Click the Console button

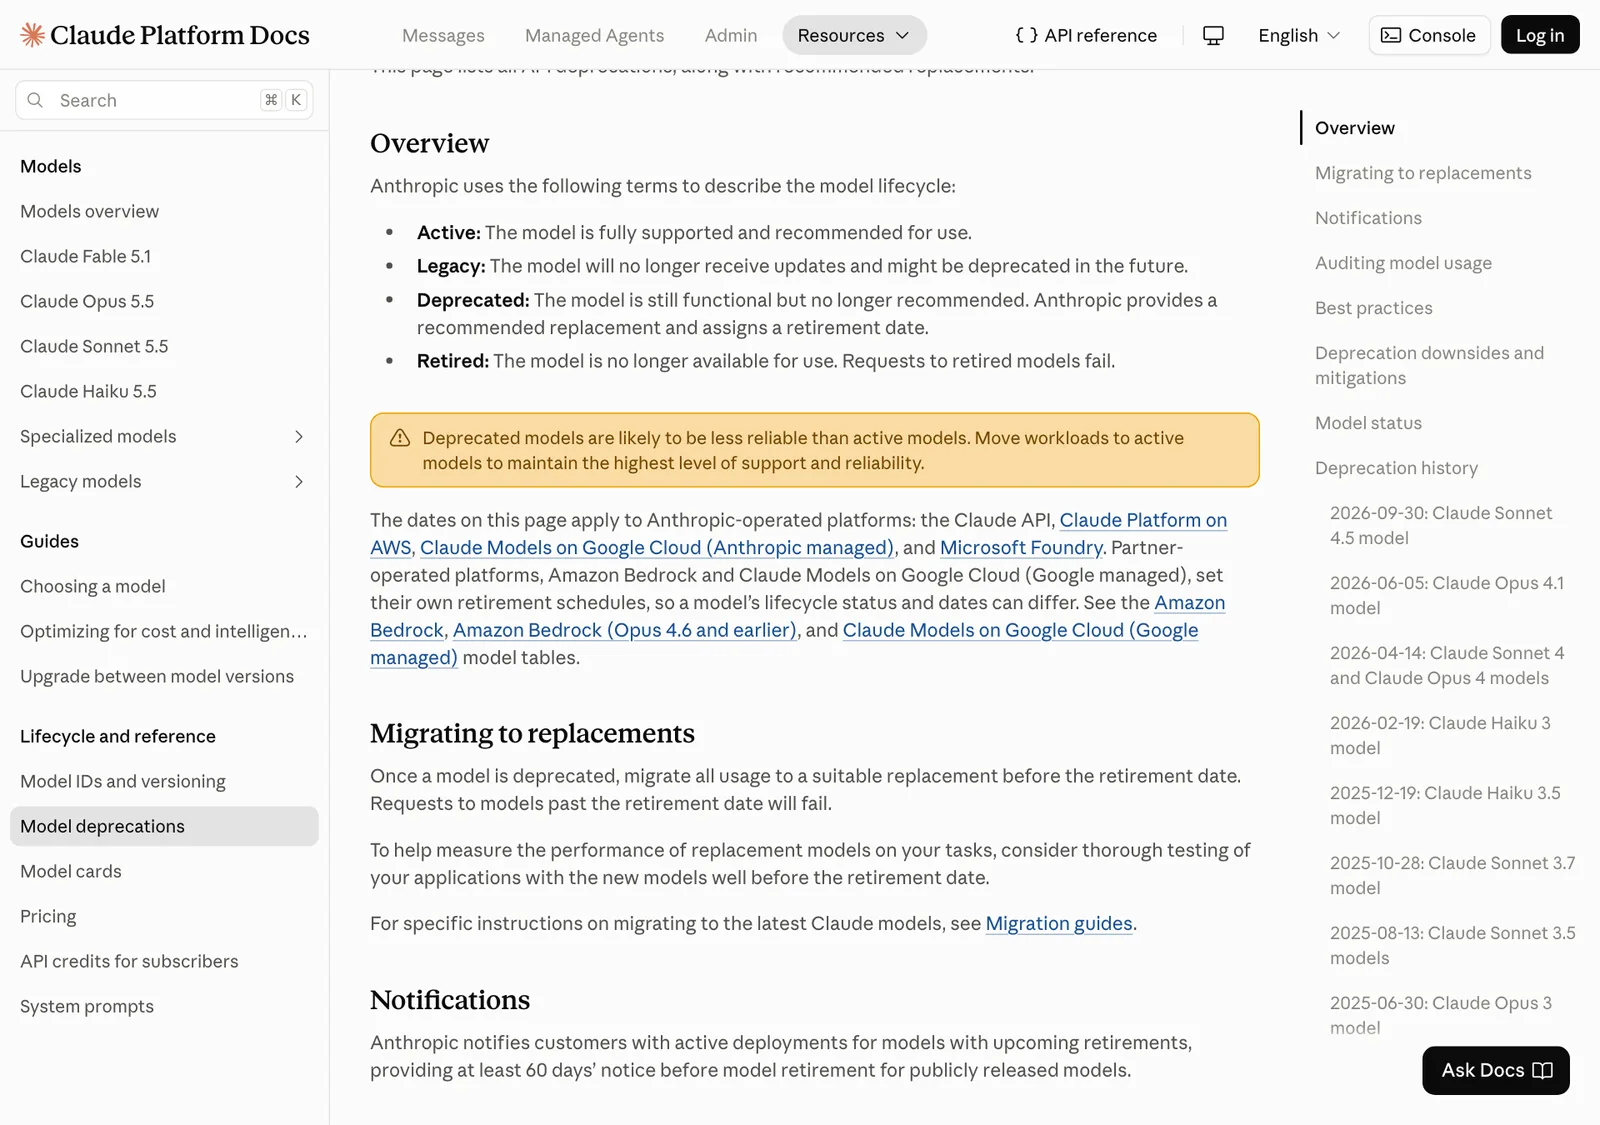1429,35
